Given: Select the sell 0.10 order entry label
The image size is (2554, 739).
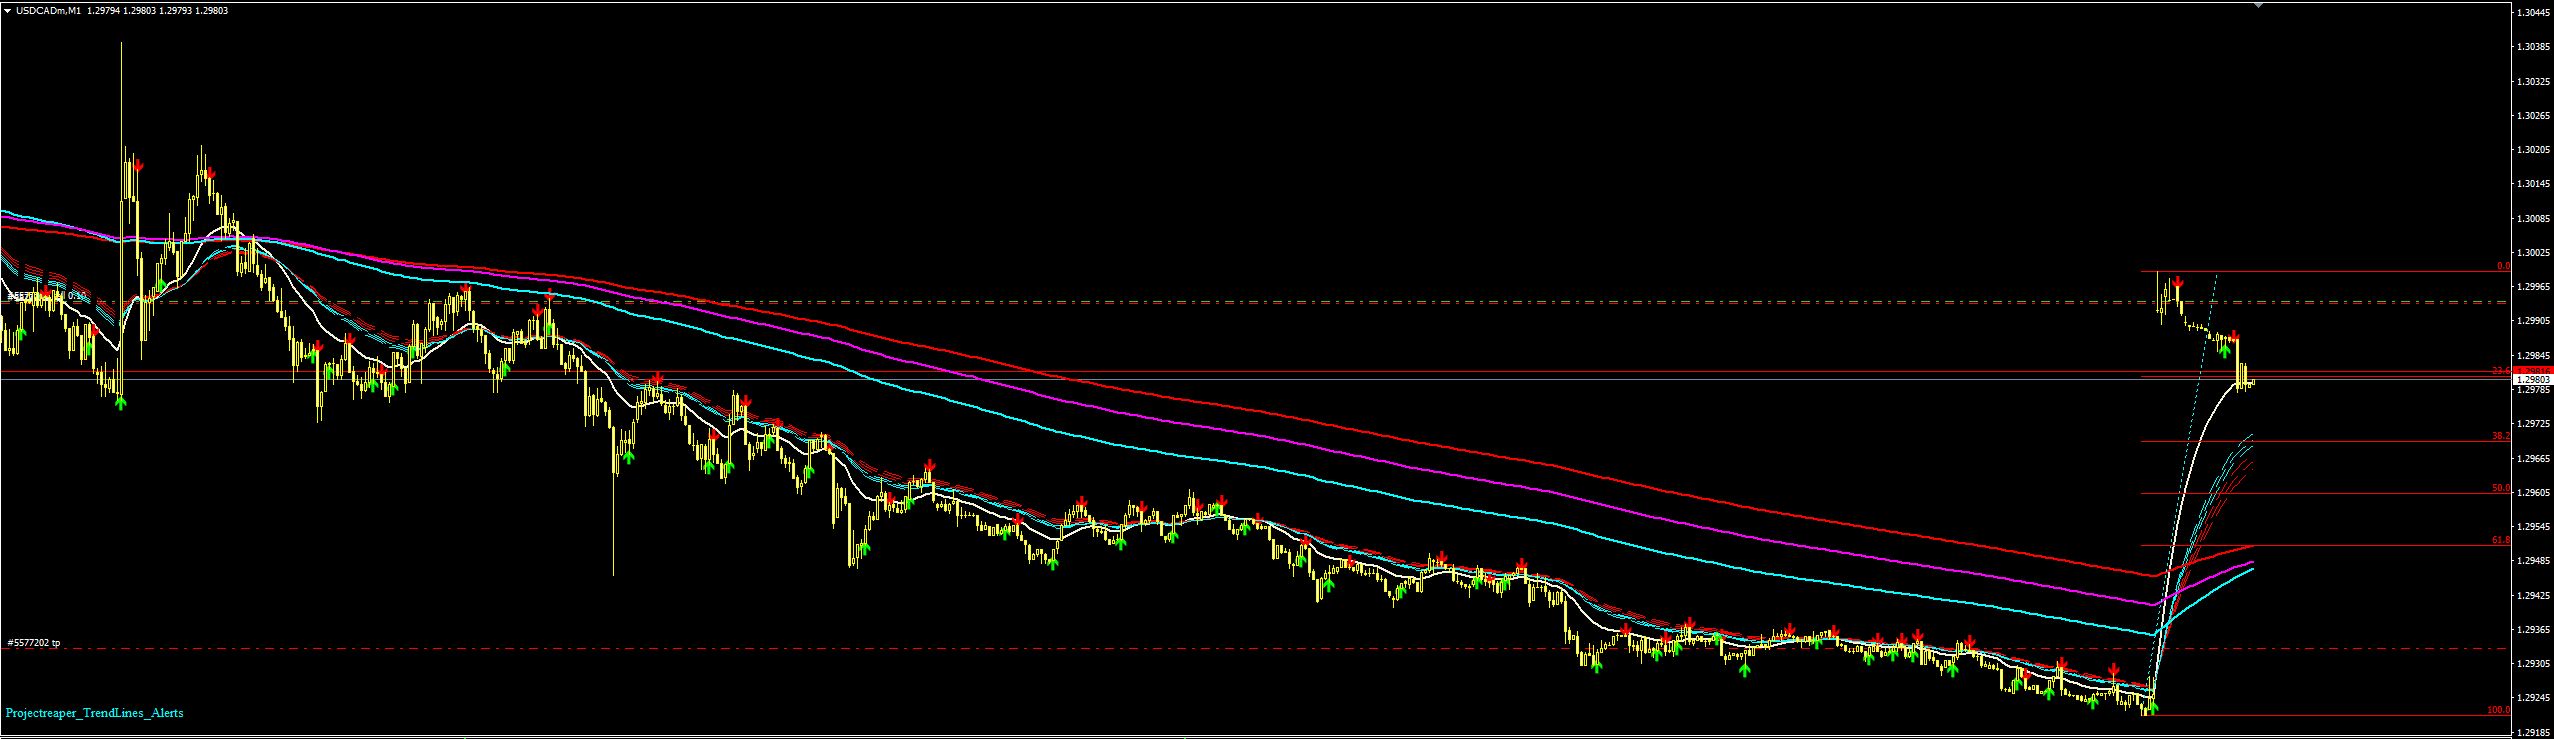Looking at the screenshot, I should click(x=46, y=296).
